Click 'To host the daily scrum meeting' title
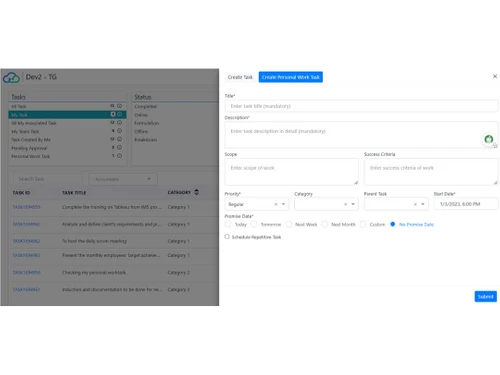Image resolution: width=500 pixels, height=375 pixels. (94, 241)
